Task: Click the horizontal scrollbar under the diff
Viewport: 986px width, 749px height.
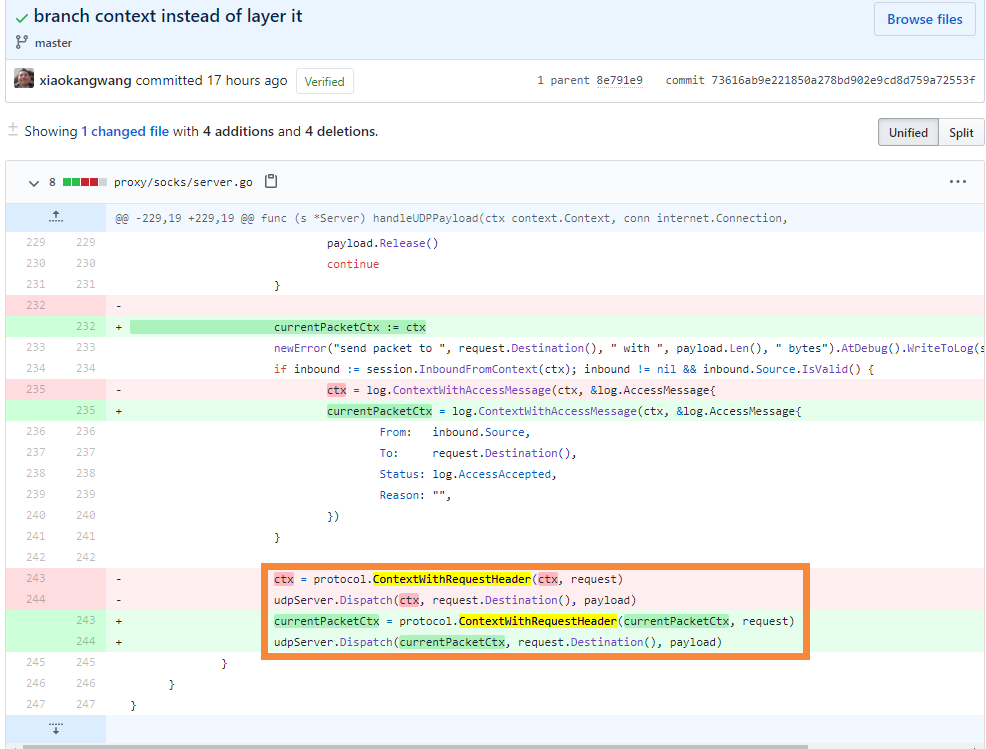Action: pyautogui.click(x=415, y=746)
